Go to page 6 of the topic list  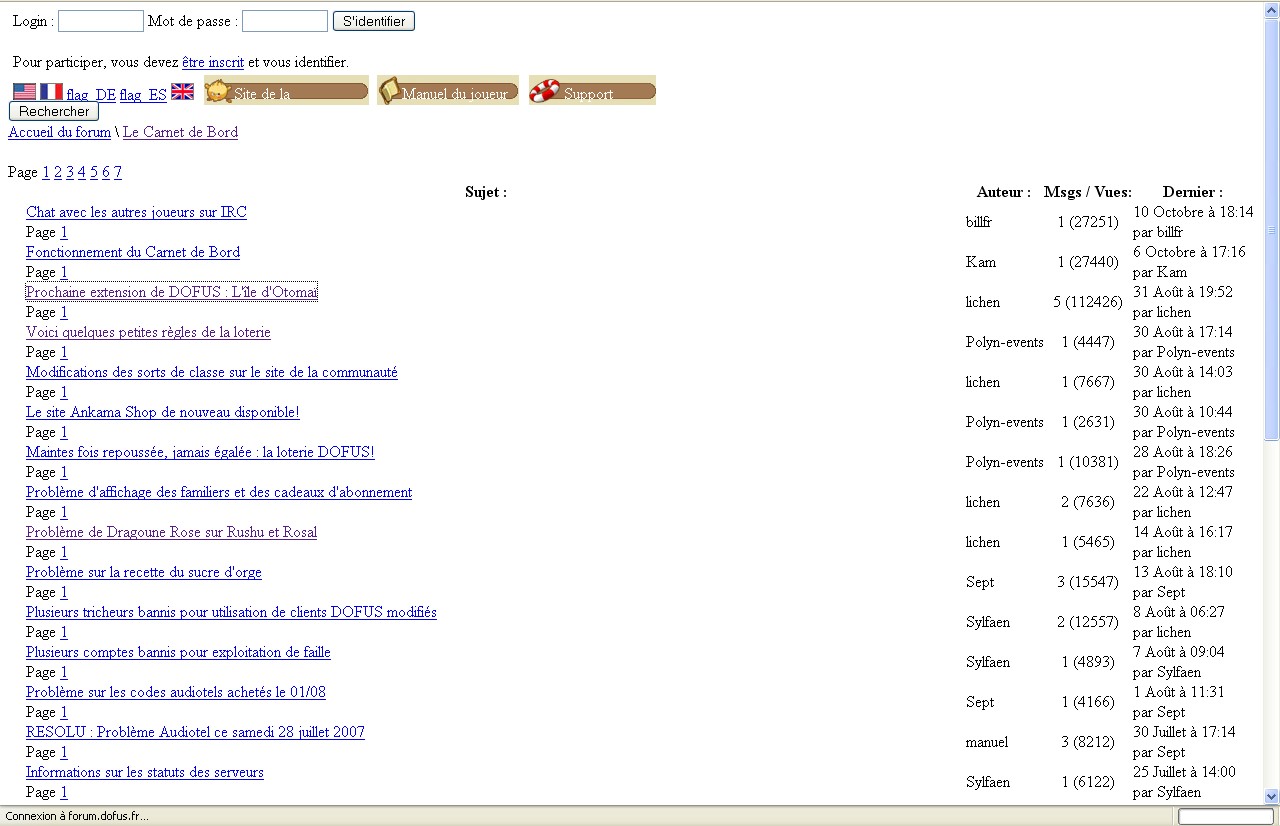click(x=106, y=172)
